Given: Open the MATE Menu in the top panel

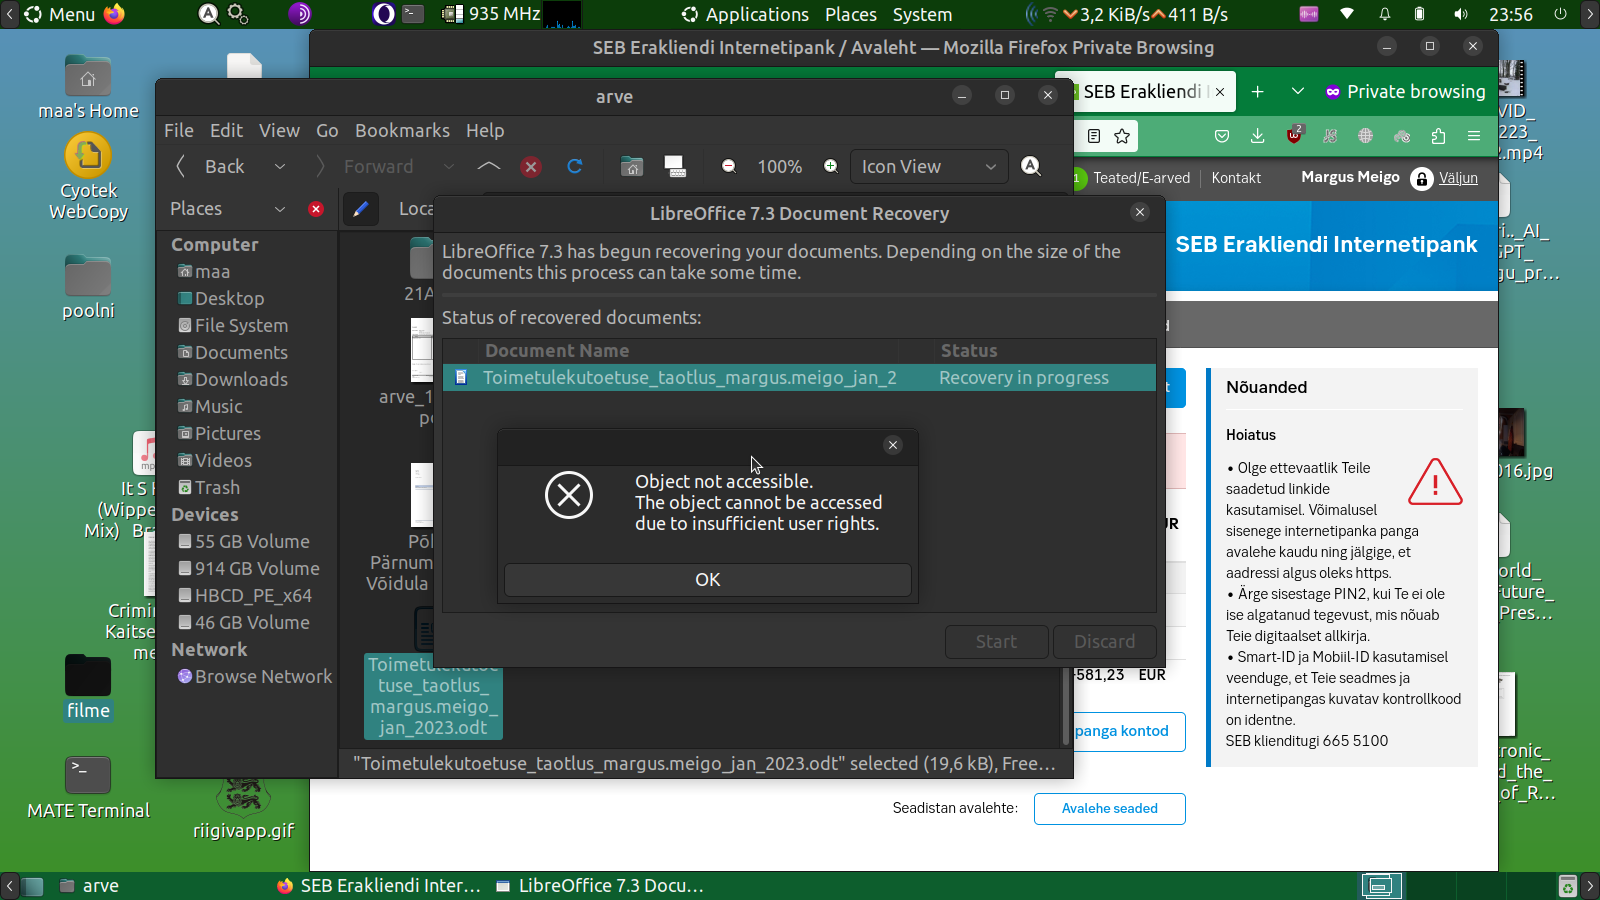Looking at the screenshot, I should pos(60,14).
